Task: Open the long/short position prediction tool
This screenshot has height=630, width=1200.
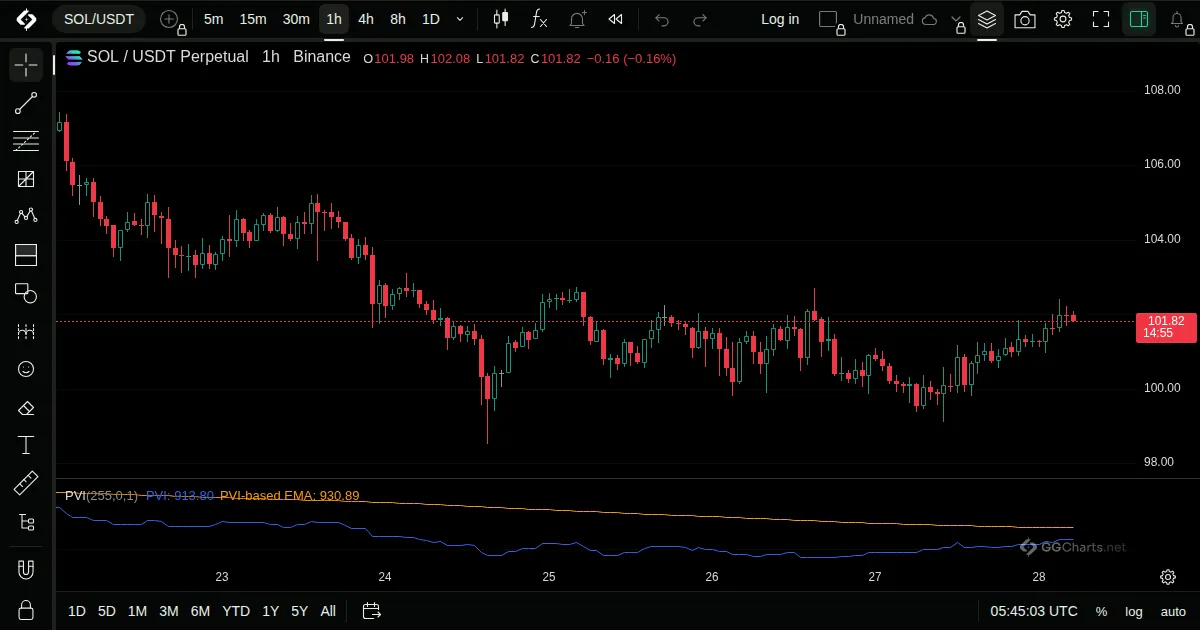Action: (x=26, y=255)
